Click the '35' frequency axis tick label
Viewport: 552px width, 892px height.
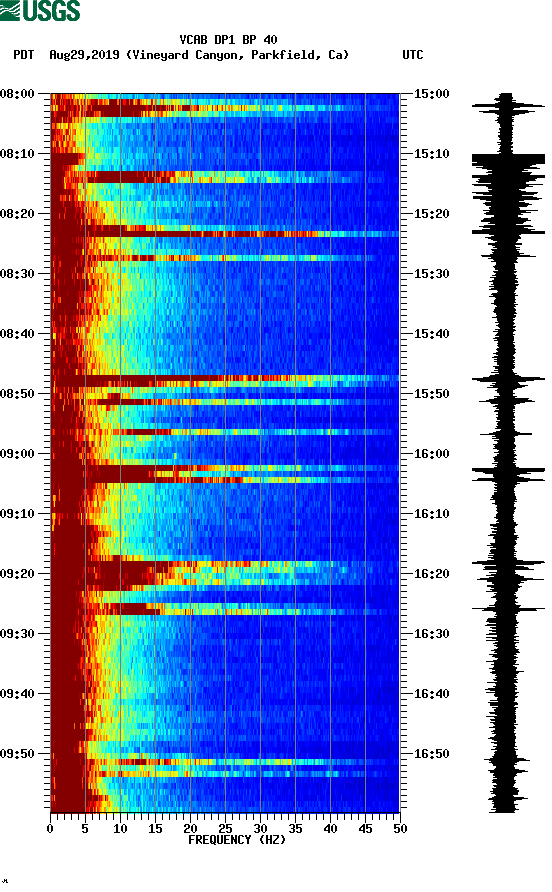point(295,829)
